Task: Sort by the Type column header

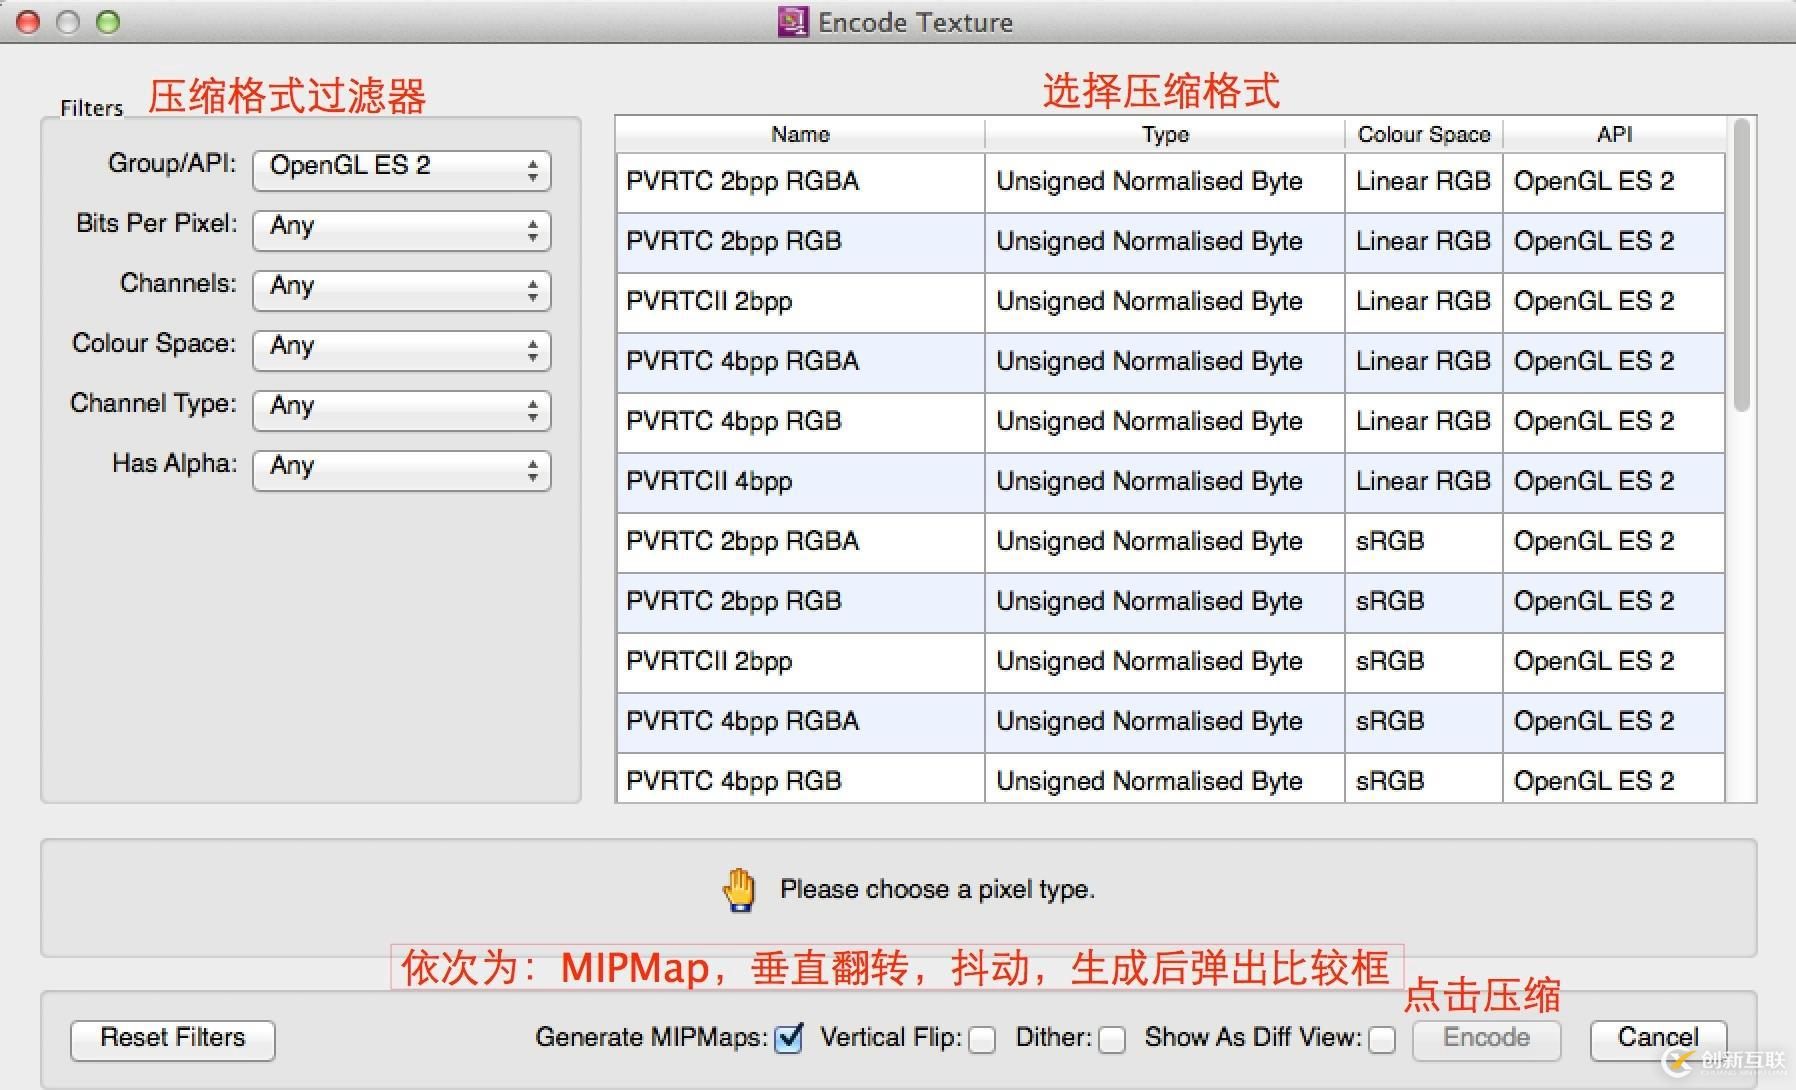Action: 1165,135
